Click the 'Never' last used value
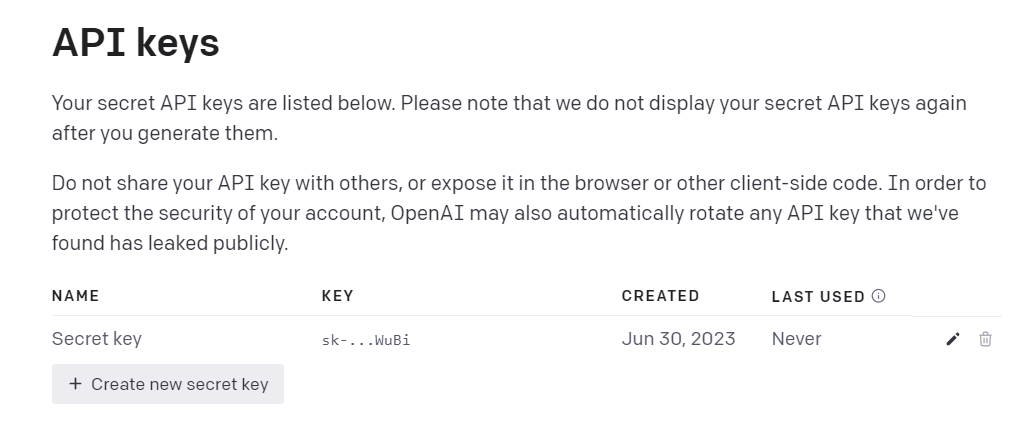Viewport: 1028px width, 425px height. tap(796, 339)
